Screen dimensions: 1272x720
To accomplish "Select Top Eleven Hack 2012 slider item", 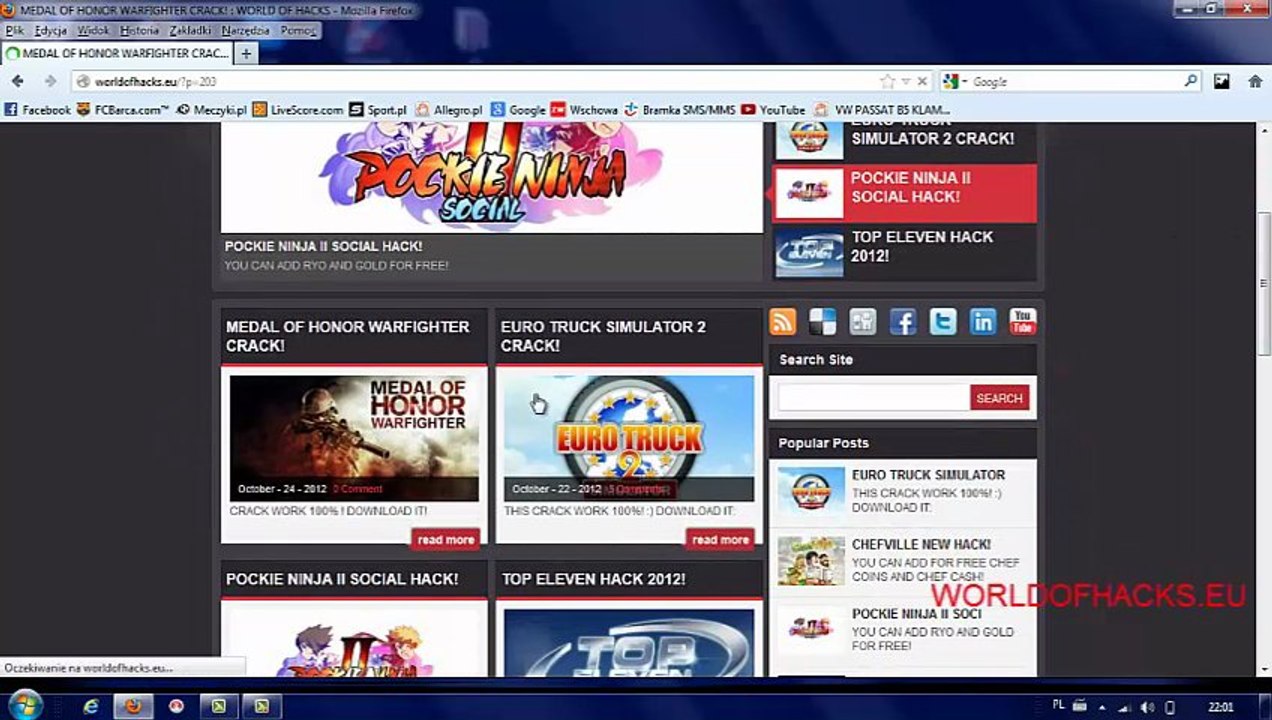I will (x=905, y=252).
